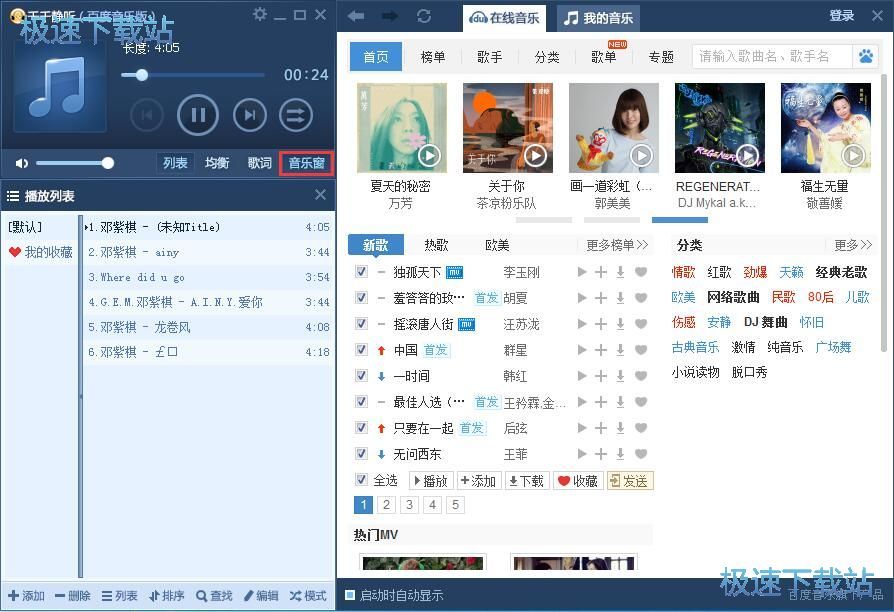Click the volume slider handle

point(107,164)
